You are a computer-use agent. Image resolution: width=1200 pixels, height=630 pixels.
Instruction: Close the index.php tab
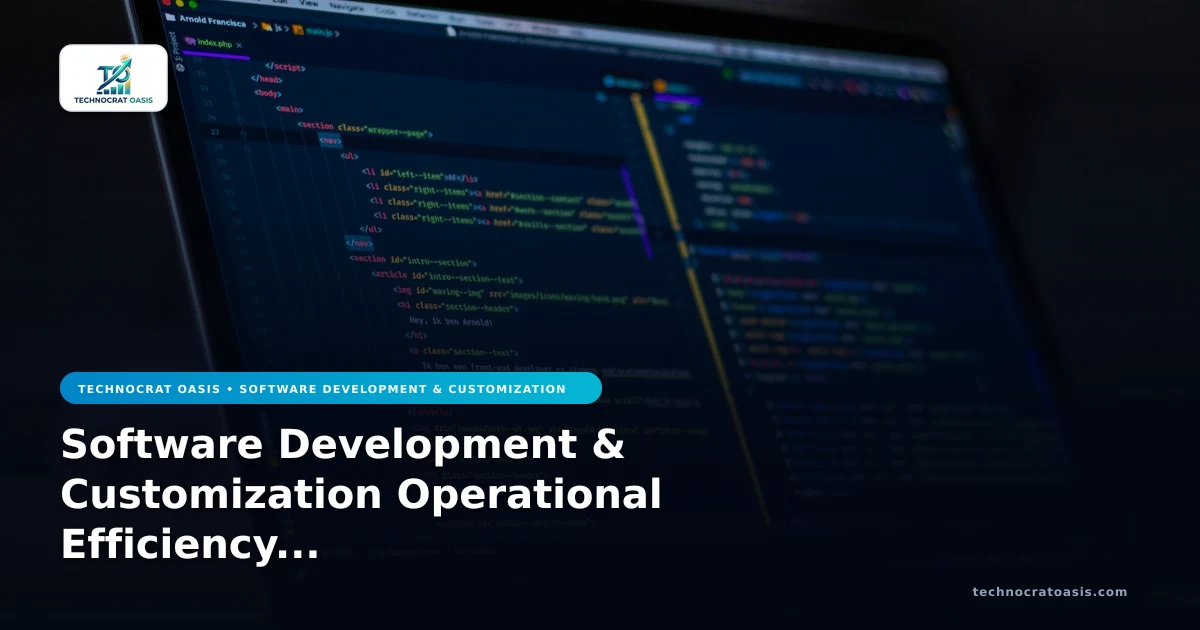pyautogui.click(x=239, y=46)
